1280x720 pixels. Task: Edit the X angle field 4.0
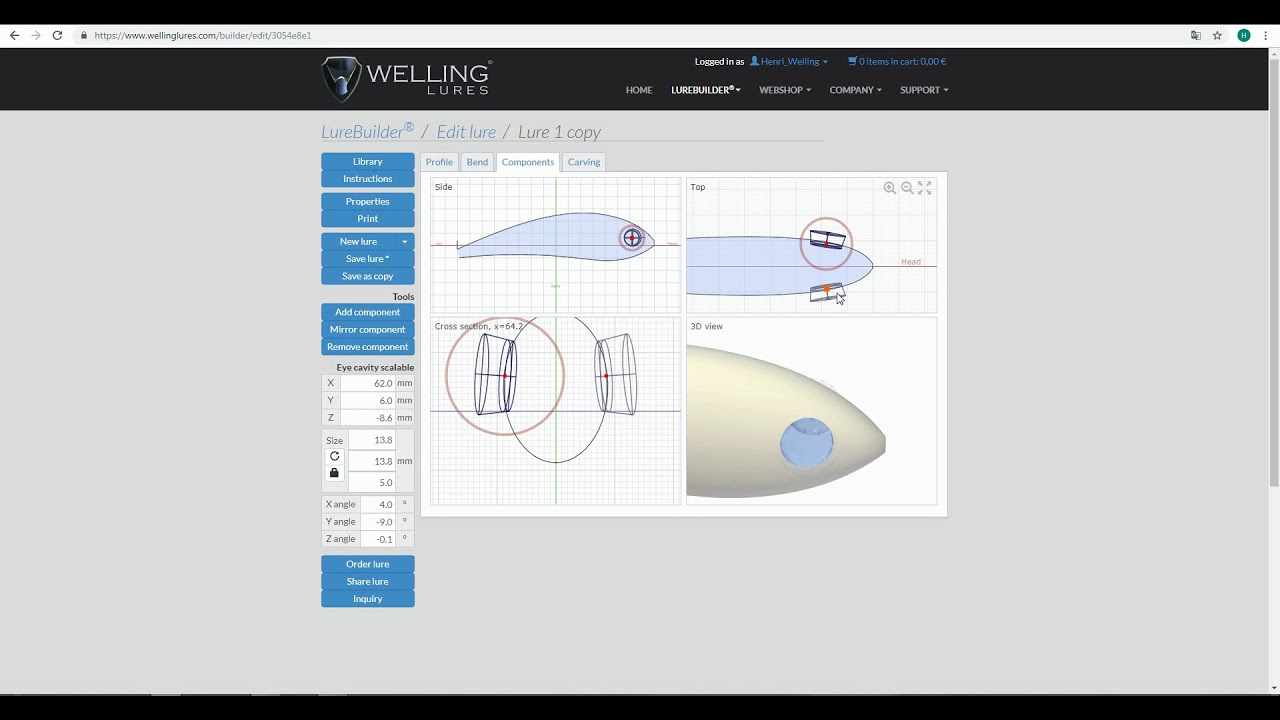[x=377, y=504]
